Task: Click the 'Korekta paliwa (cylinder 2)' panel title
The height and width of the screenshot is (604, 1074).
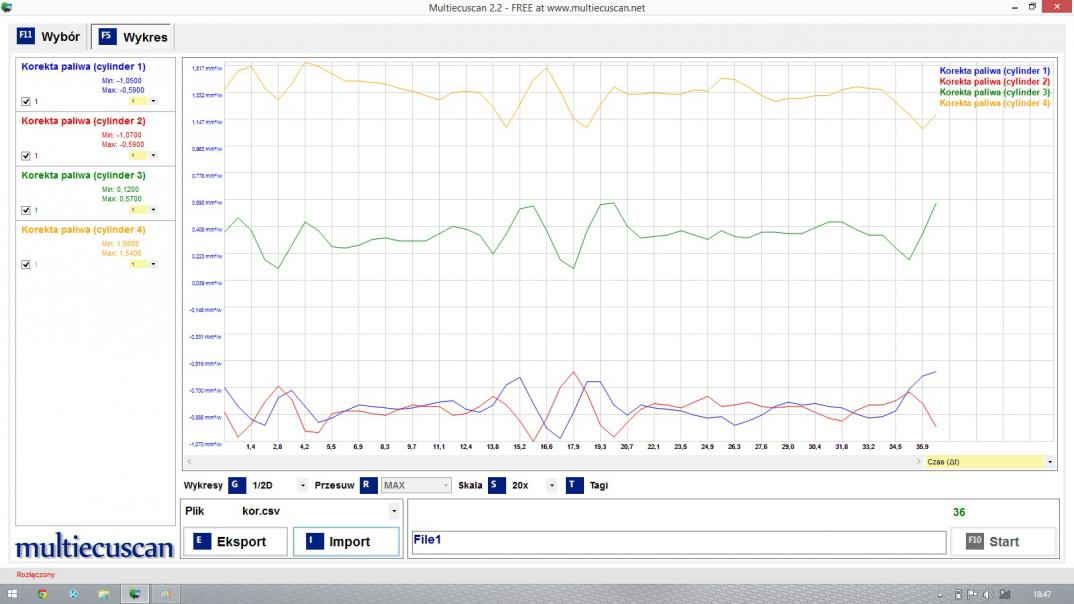Action: 84,121
